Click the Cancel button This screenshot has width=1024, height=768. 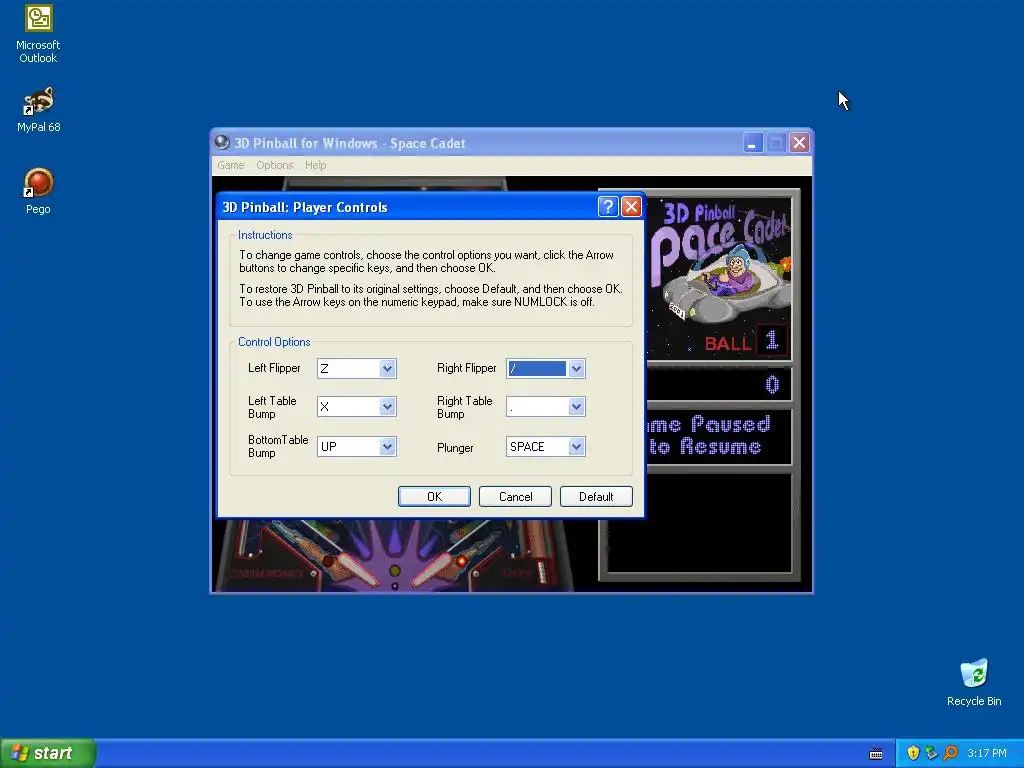(x=515, y=496)
